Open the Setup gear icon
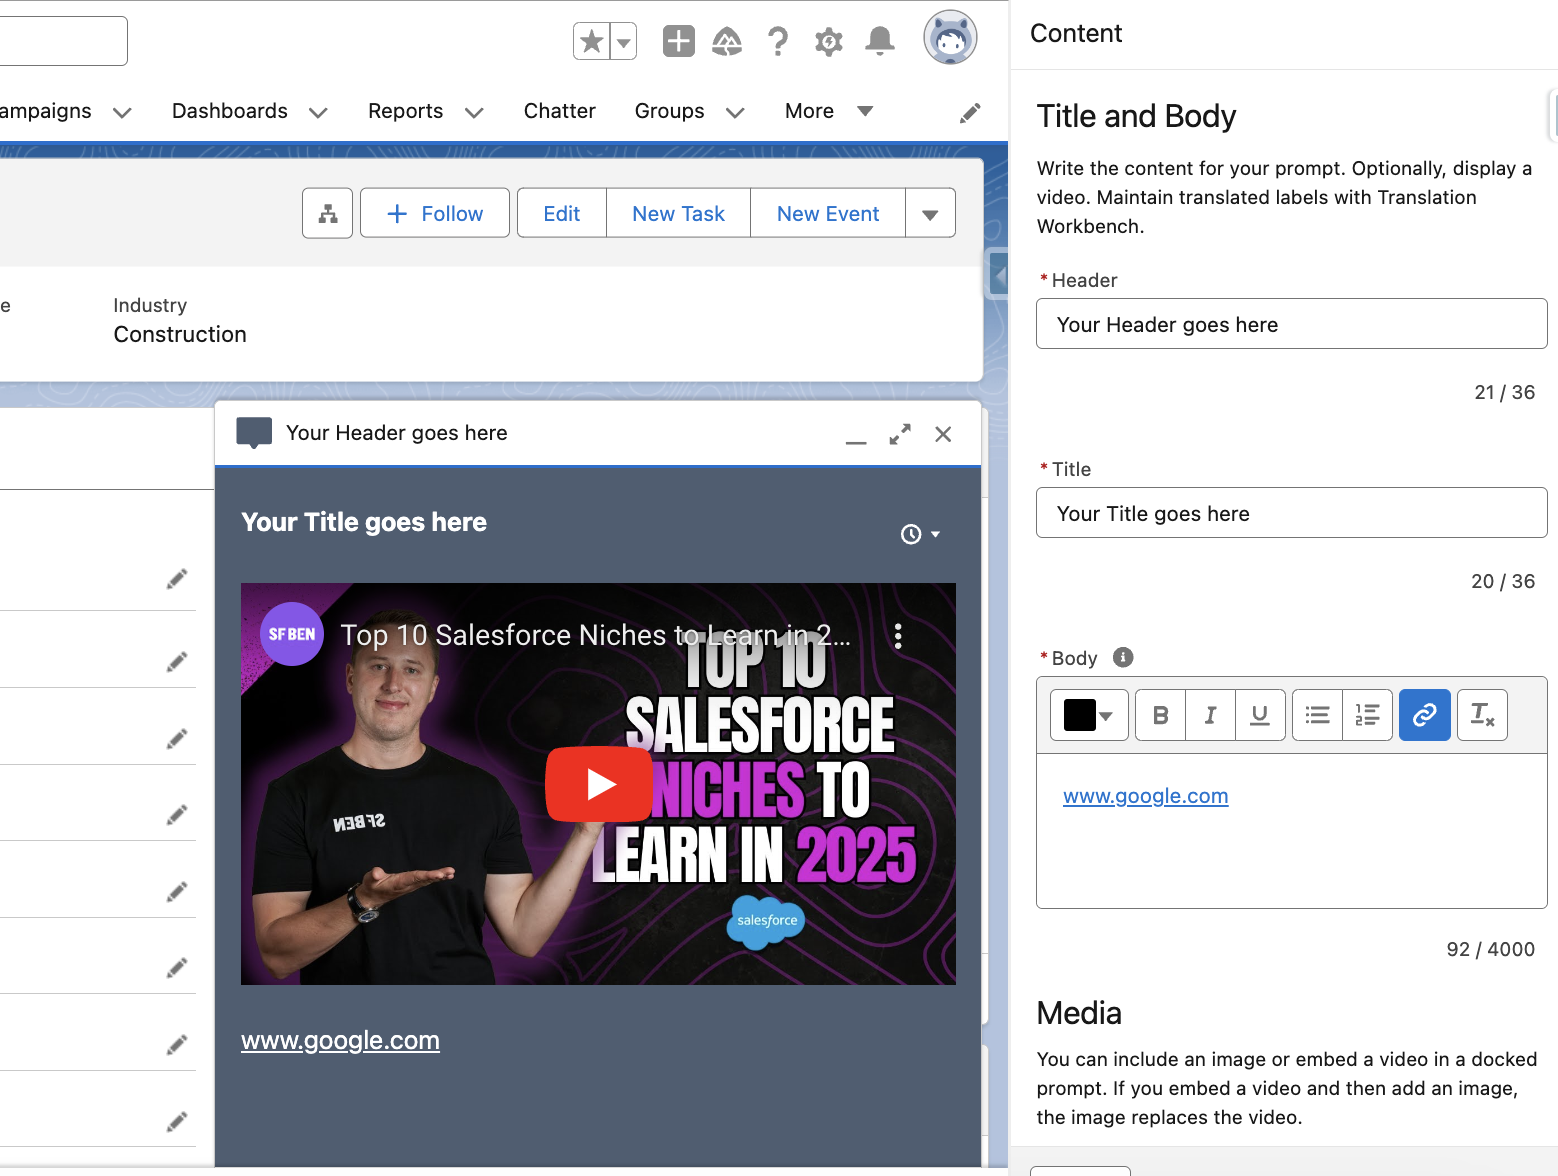Screen dimensions: 1558x1176 point(828,41)
